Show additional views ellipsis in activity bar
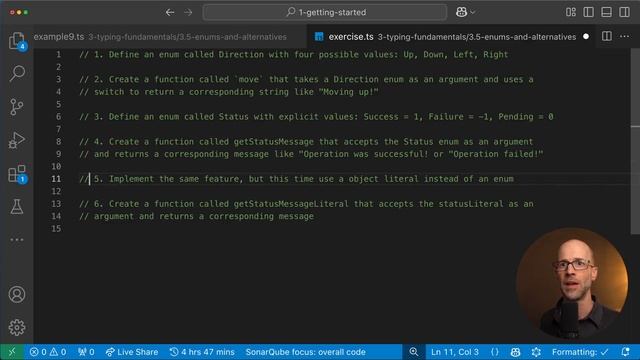This screenshot has height=360, width=640. [x=17, y=240]
